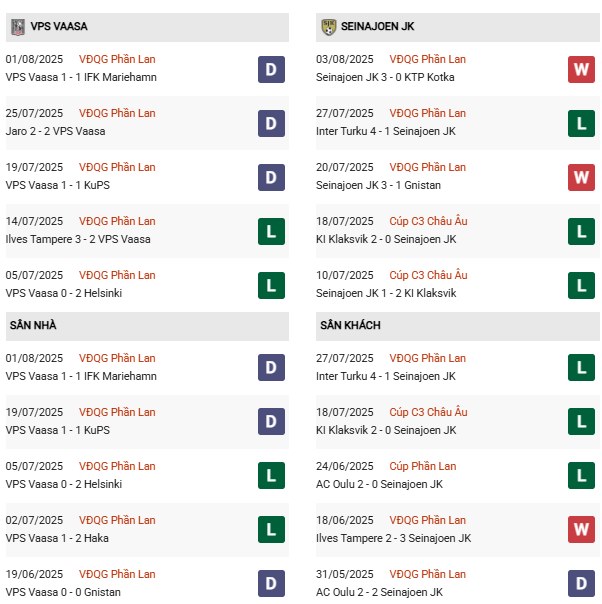
Task: Click the W badge for Ilves Tampere 2-3 Seinajoen JK
Action: (x=581, y=530)
